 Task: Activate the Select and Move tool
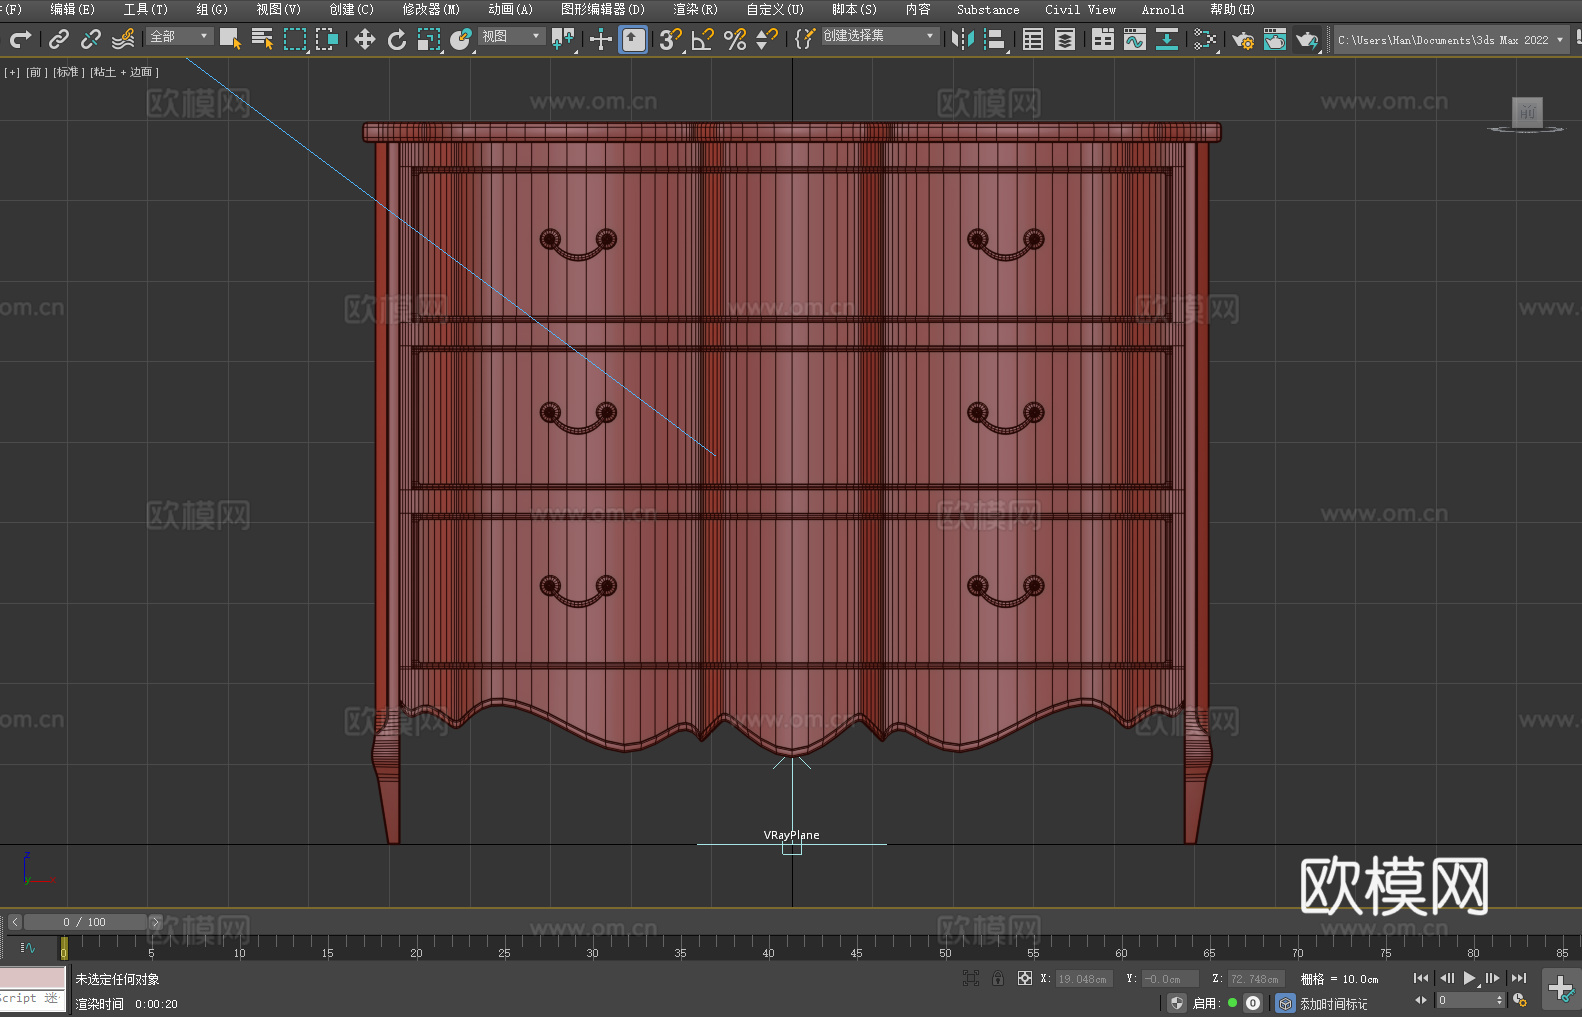click(x=365, y=39)
